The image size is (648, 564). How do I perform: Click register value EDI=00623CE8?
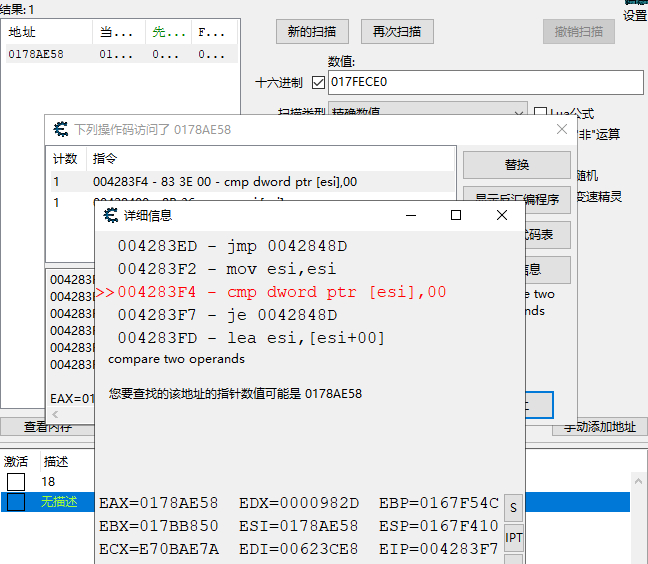298,549
